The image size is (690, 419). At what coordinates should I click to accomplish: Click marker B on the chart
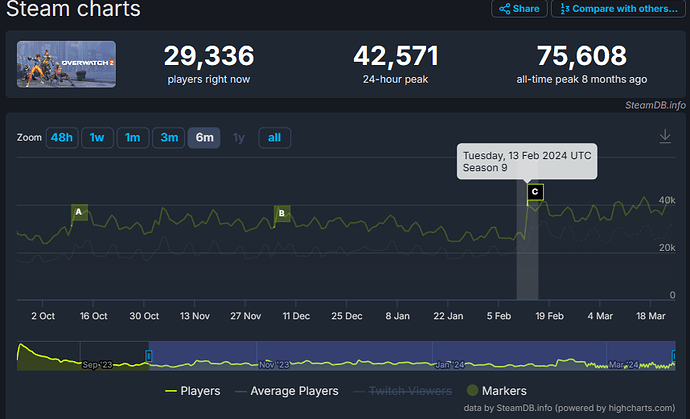[282, 213]
